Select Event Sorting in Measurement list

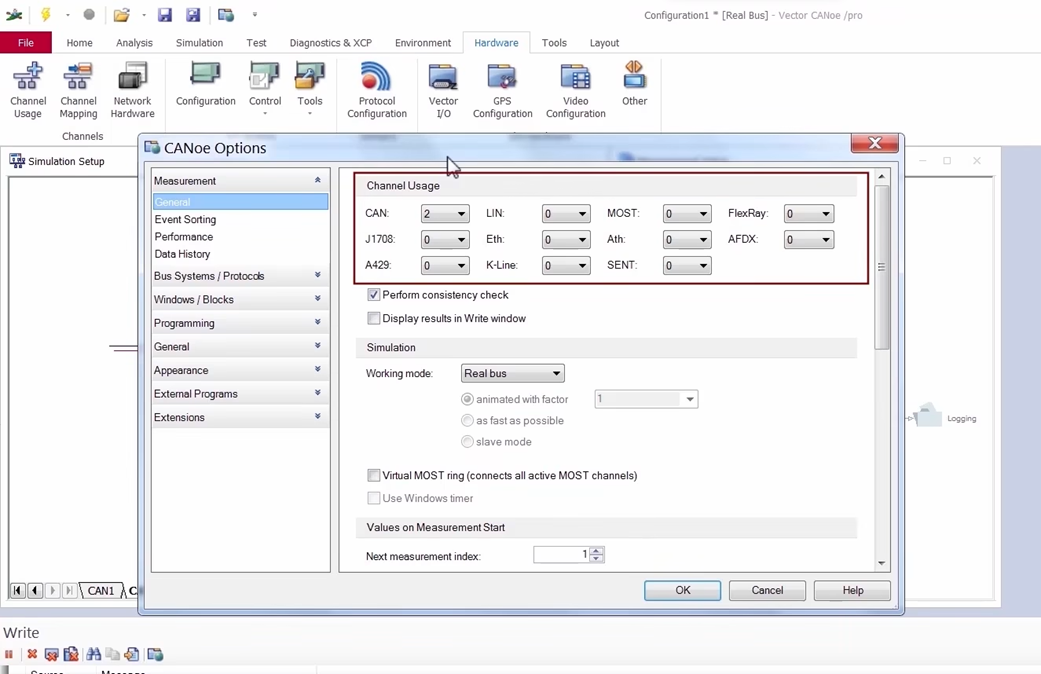point(185,219)
